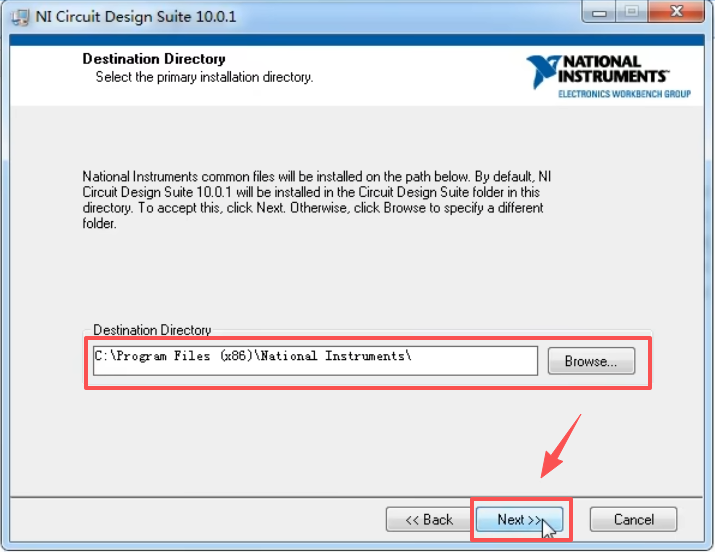Screen dimensions: 715x552
Task: Click the 'ELECTRONICS WORKBENCH GROUP' text
Action: click(x=624, y=94)
